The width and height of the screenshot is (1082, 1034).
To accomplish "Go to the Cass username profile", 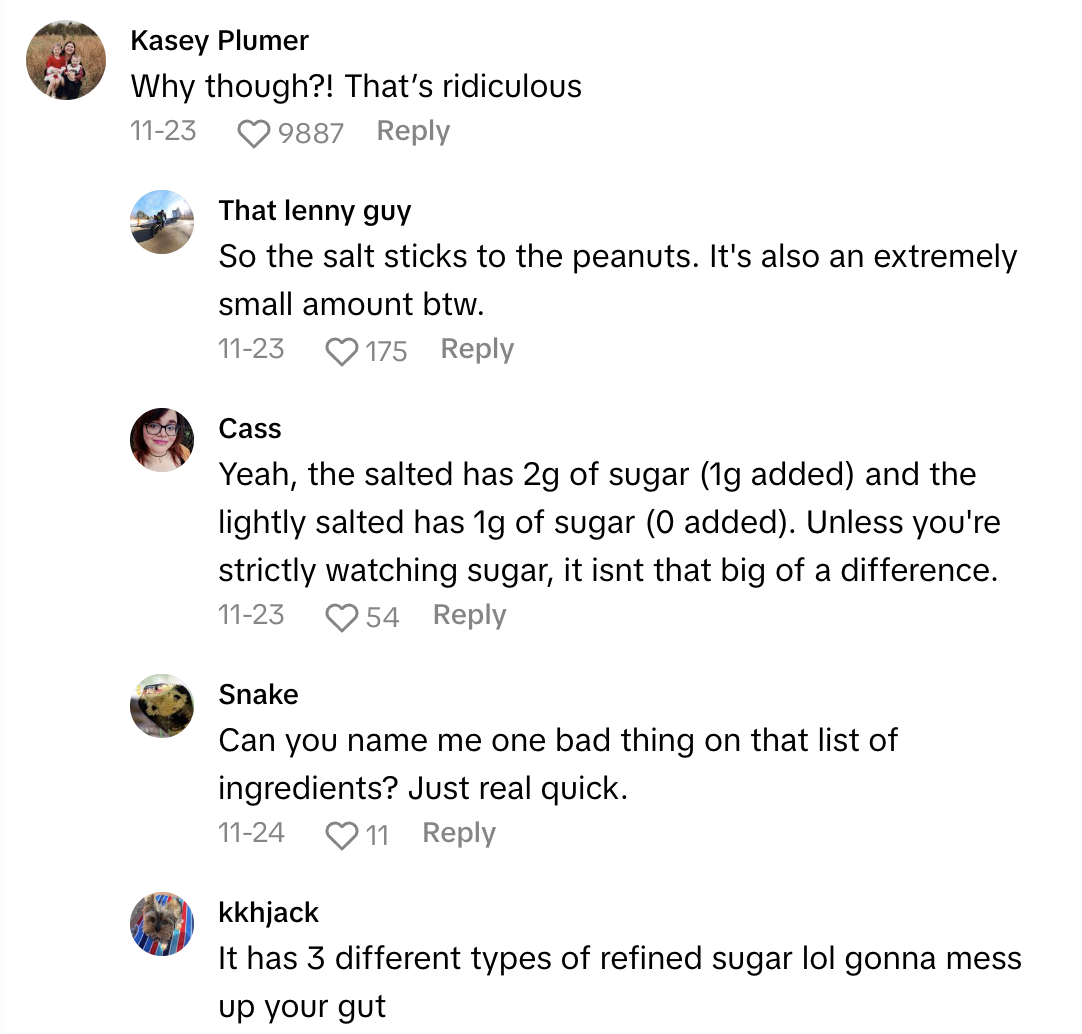I will [x=250, y=429].
